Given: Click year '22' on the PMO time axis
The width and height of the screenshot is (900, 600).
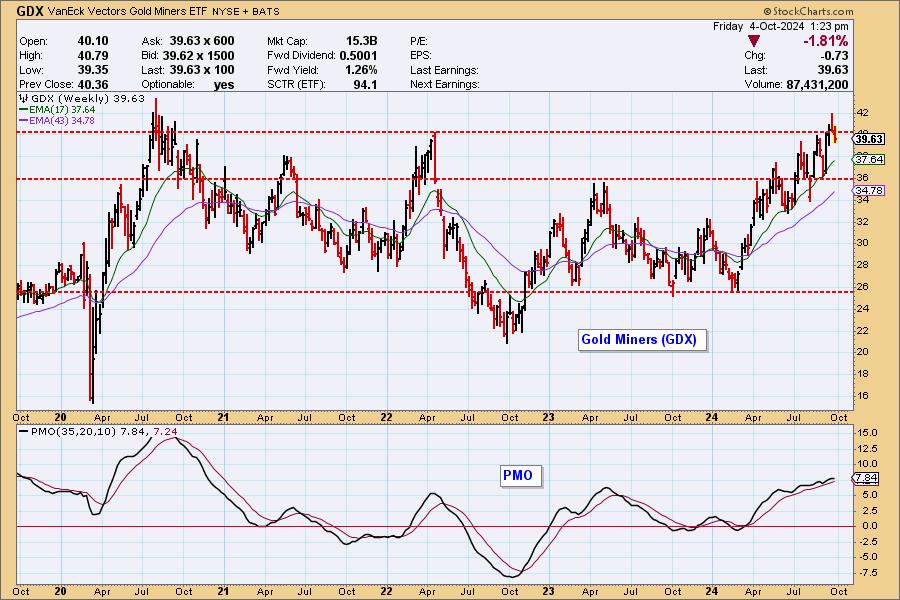Looking at the screenshot, I should tap(386, 591).
